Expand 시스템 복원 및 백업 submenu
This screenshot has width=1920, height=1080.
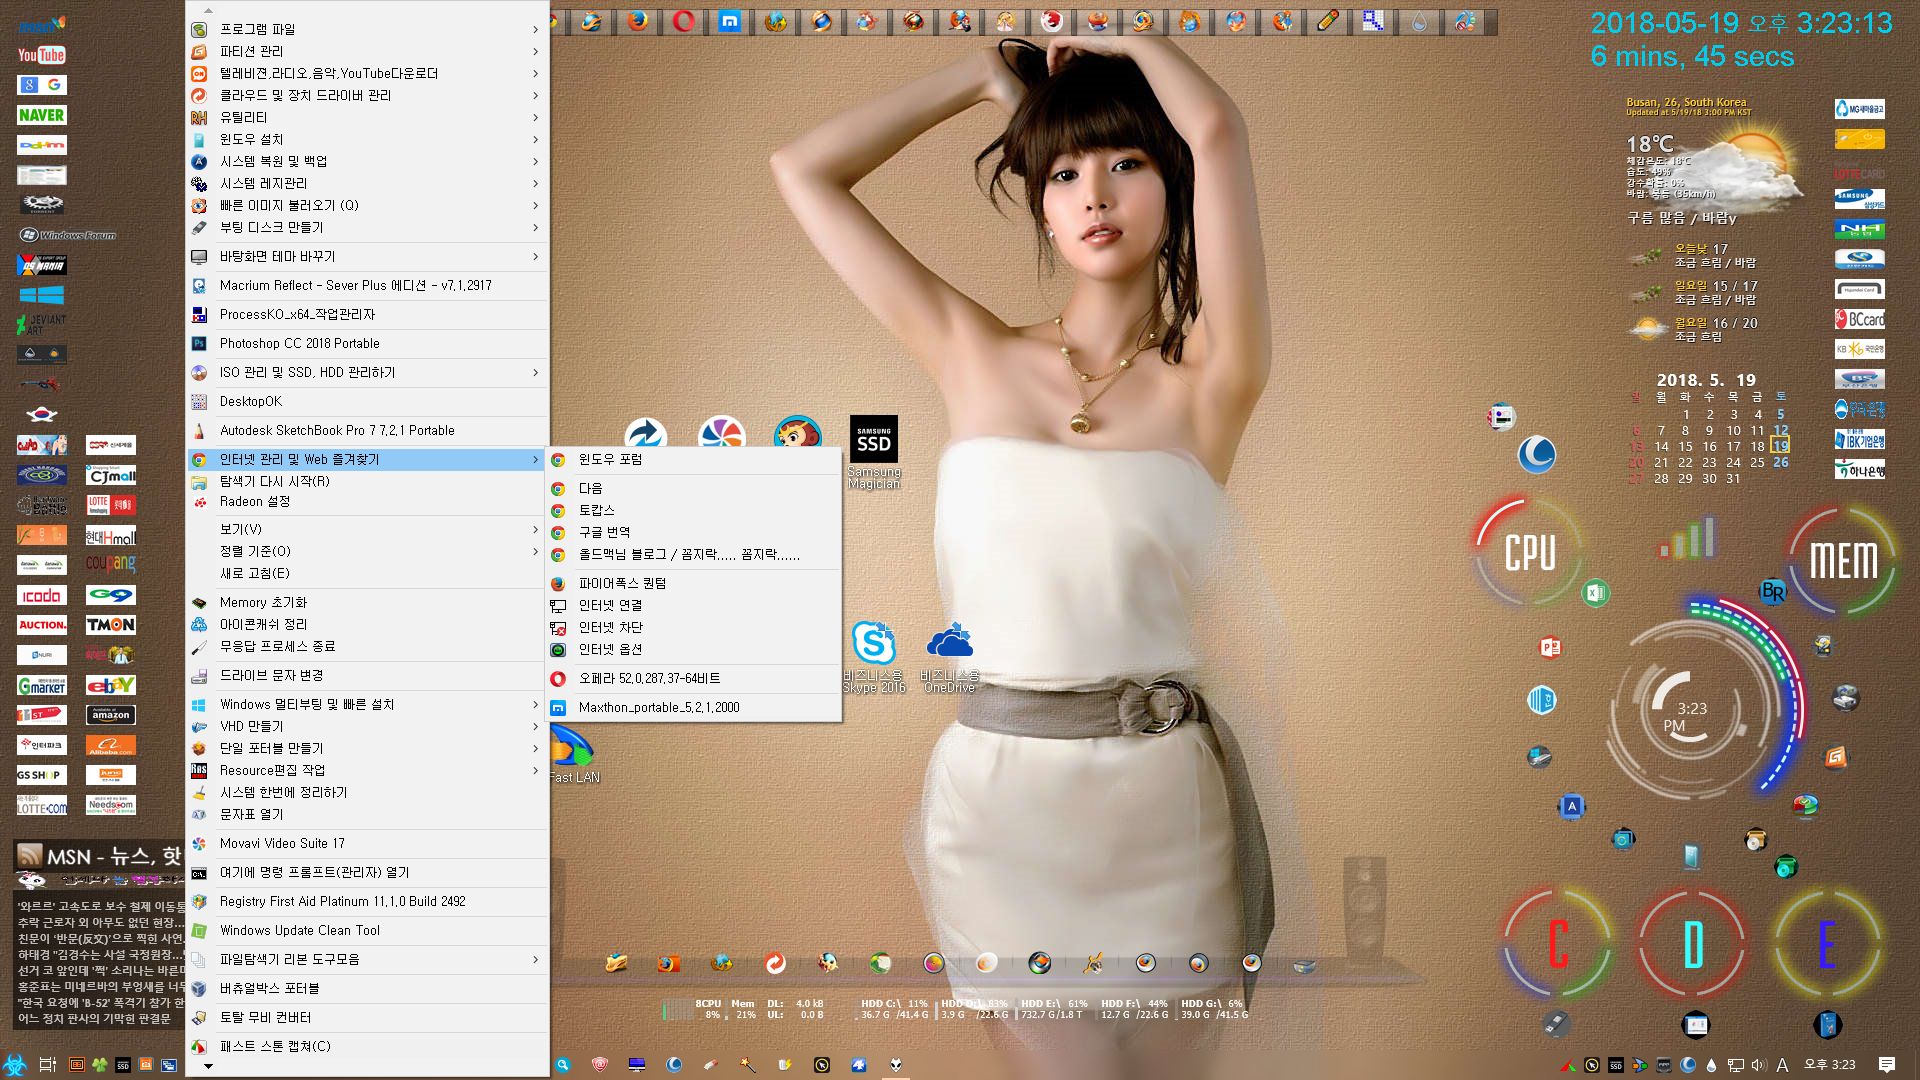tap(367, 161)
